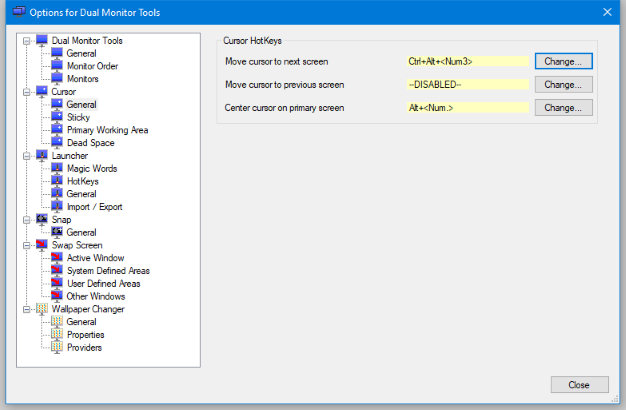Click the 'Cursor HotKeys' group title
This screenshot has width=626, height=410.
(x=252, y=40)
